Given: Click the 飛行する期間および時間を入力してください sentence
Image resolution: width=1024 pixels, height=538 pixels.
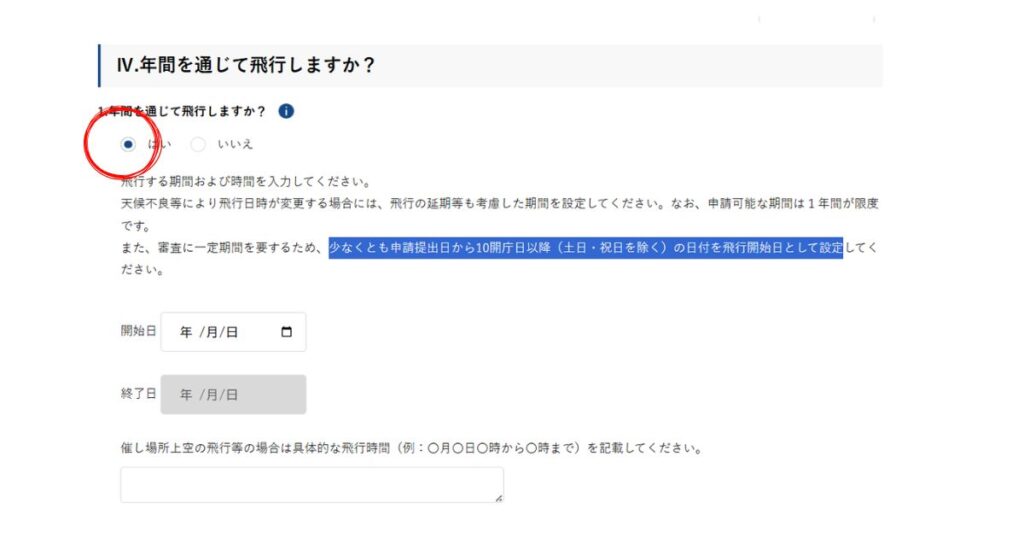Looking at the screenshot, I should (x=245, y=182).
